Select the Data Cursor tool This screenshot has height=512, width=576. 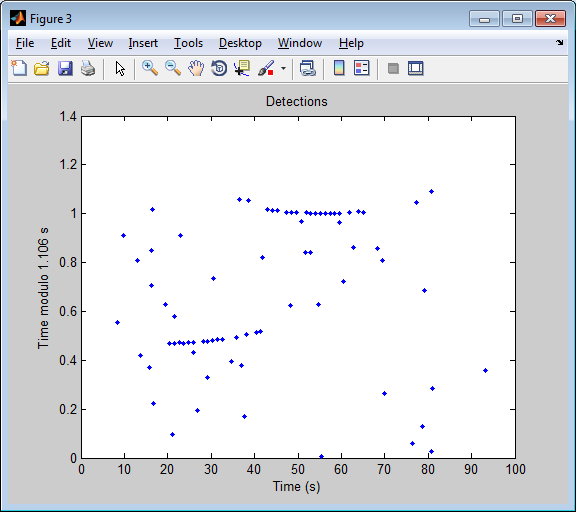(x=242, y=68)
